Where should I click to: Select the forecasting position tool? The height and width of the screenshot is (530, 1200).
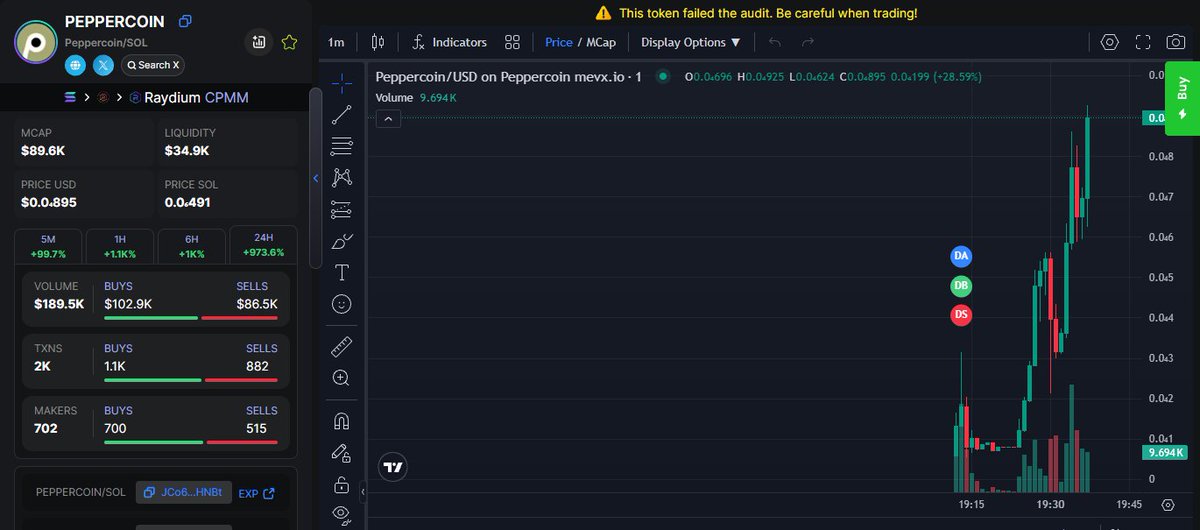point(341,209)
